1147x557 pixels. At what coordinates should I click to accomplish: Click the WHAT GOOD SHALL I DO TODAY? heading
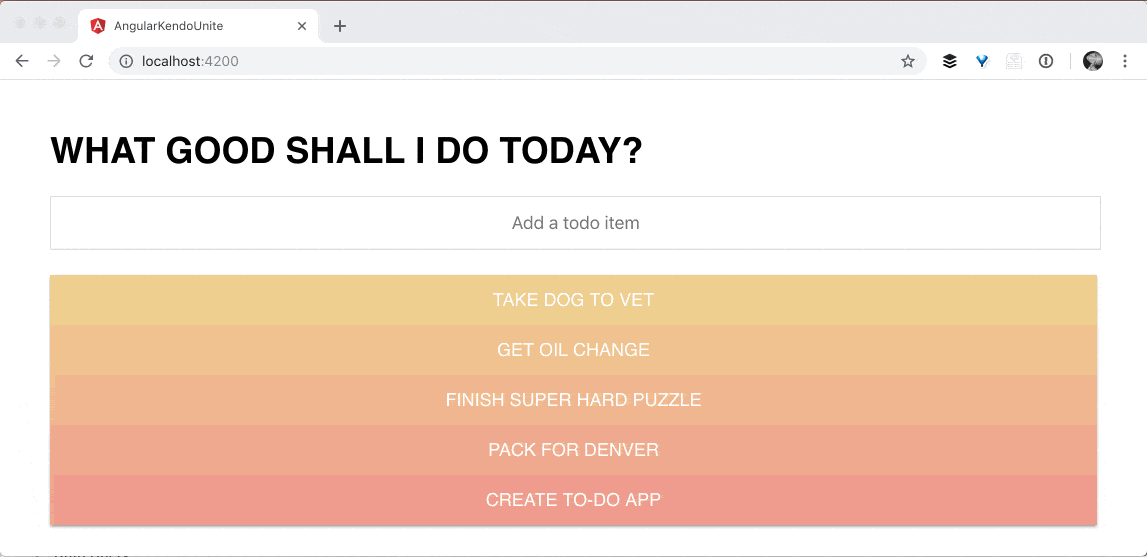pyautogui.click(x=346, y=151)
